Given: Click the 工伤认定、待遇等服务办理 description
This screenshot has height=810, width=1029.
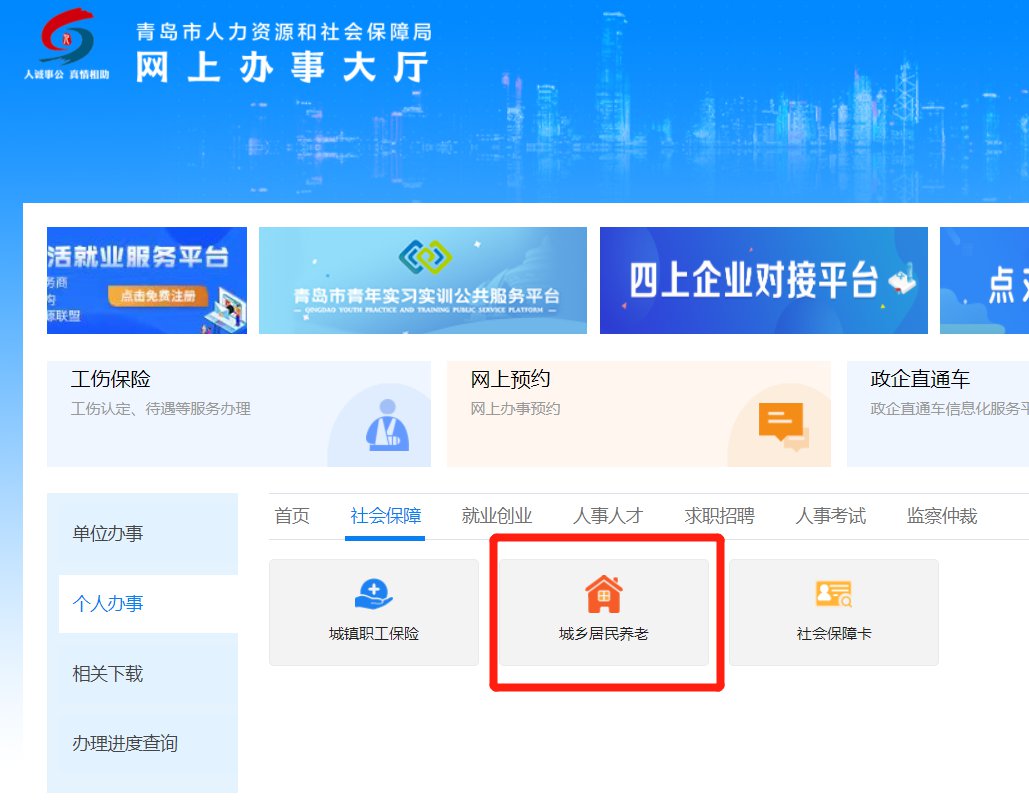Looking at the screenshot, I should [161, 409].
